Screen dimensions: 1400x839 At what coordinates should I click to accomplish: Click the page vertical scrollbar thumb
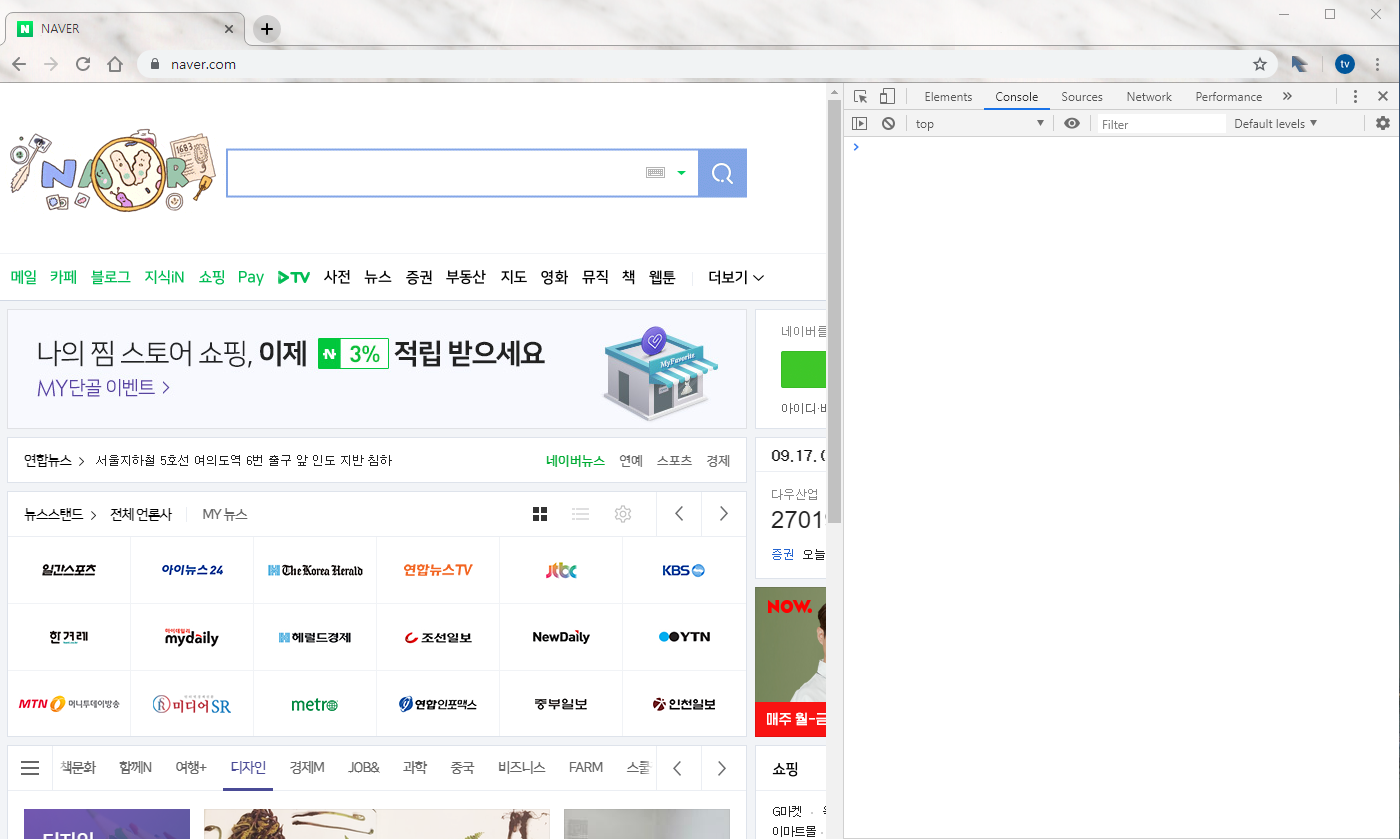tap(834, 311)
